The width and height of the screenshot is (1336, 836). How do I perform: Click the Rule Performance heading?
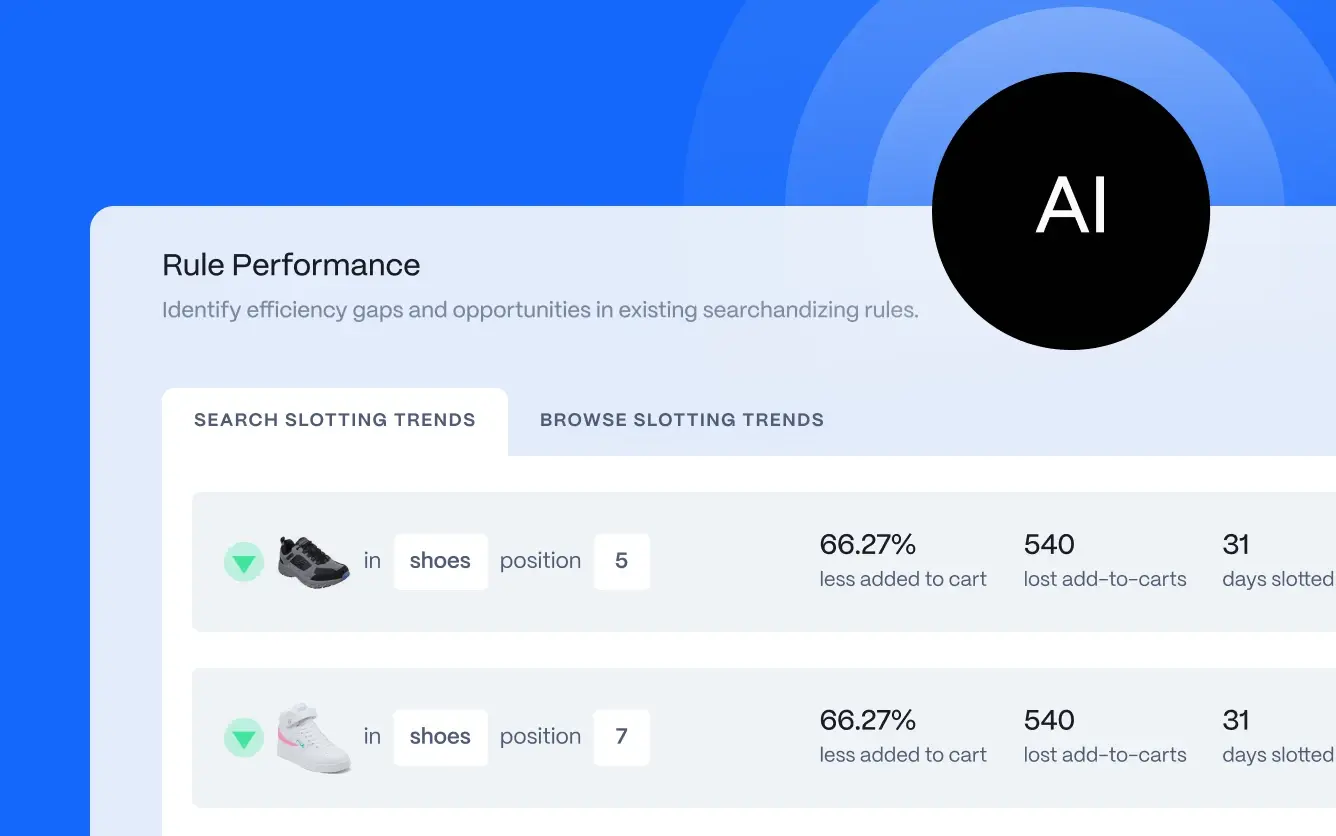point(291,265)
